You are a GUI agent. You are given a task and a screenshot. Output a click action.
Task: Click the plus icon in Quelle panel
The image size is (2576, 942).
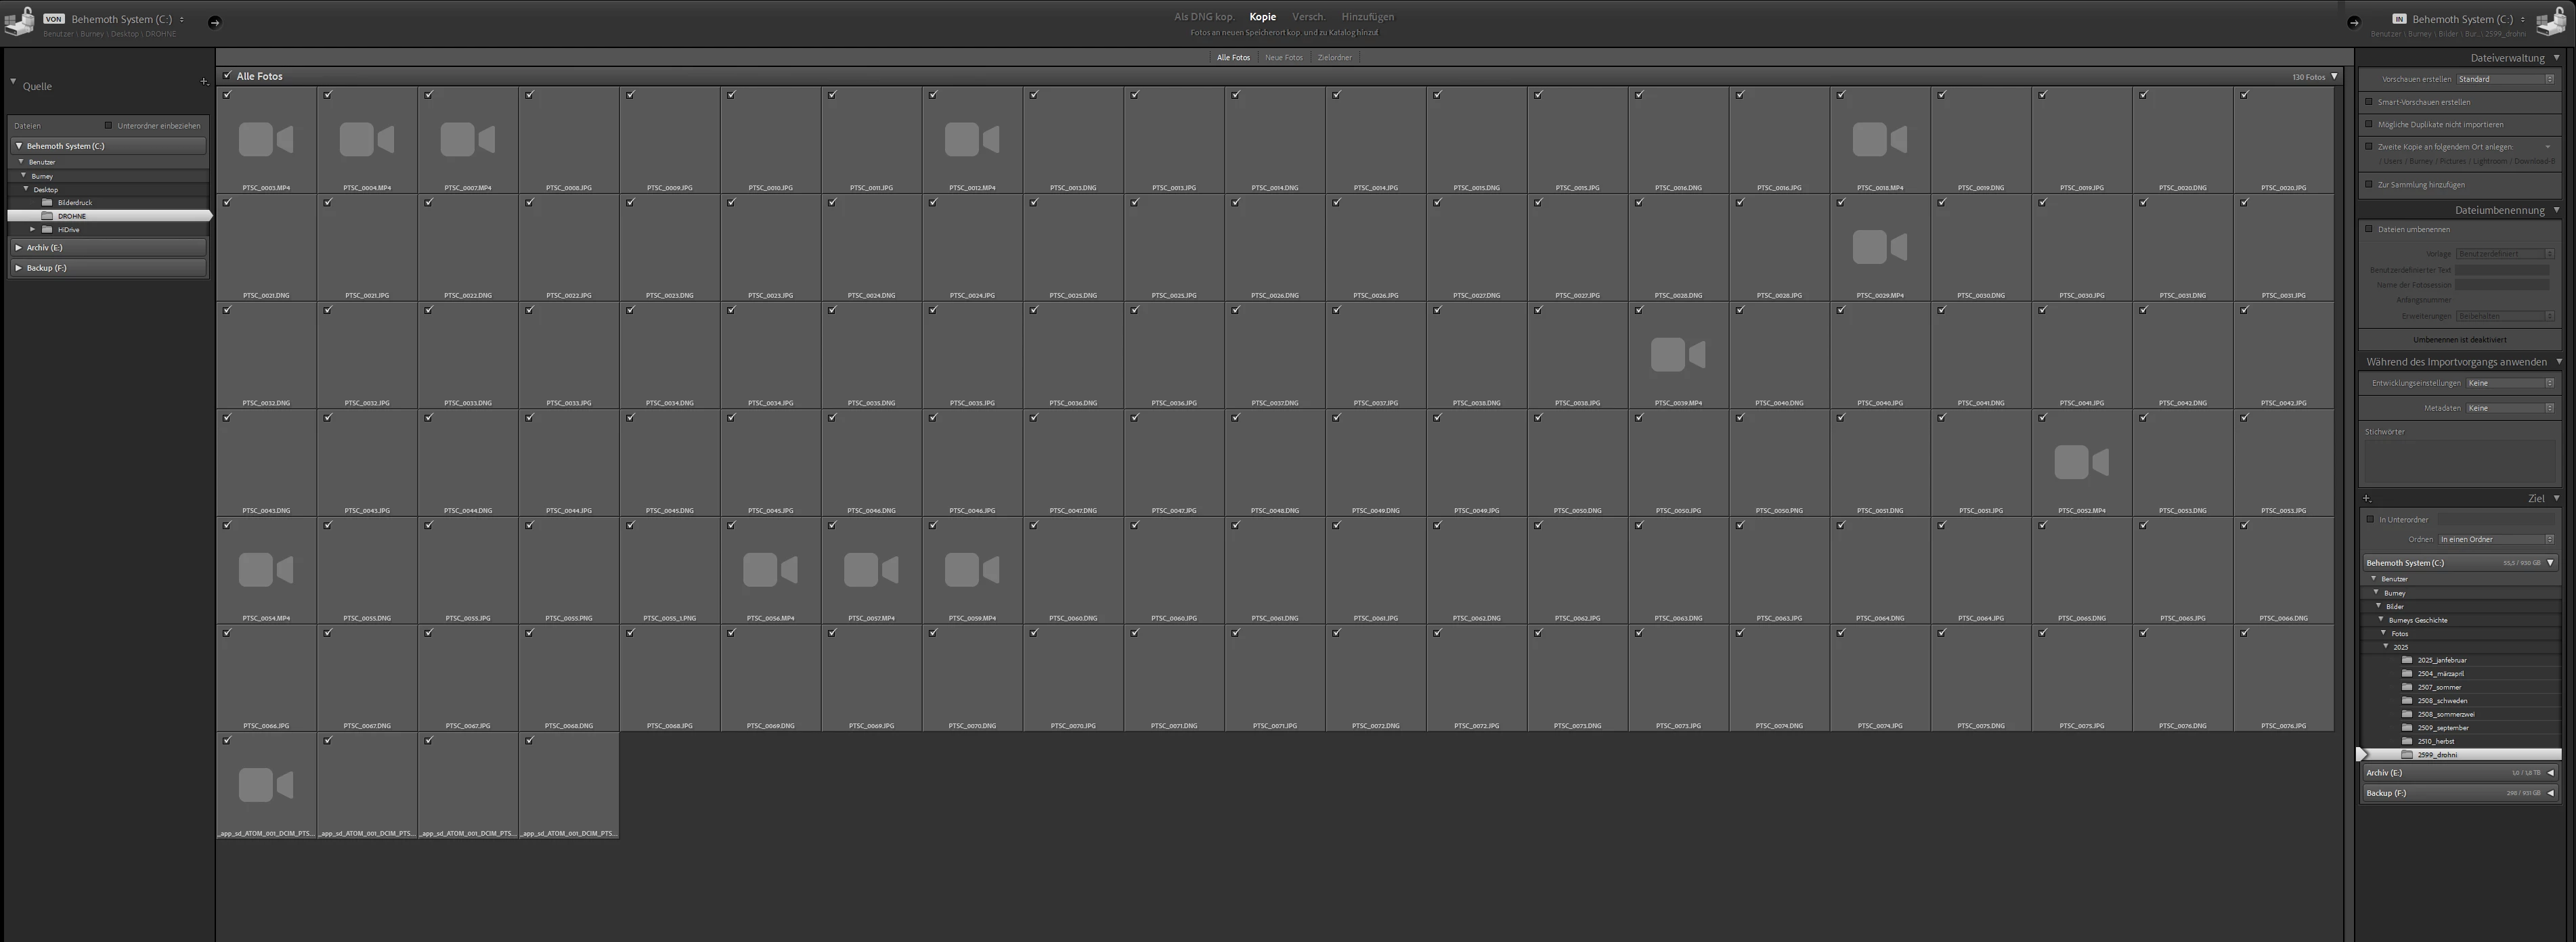pos(203,82)
